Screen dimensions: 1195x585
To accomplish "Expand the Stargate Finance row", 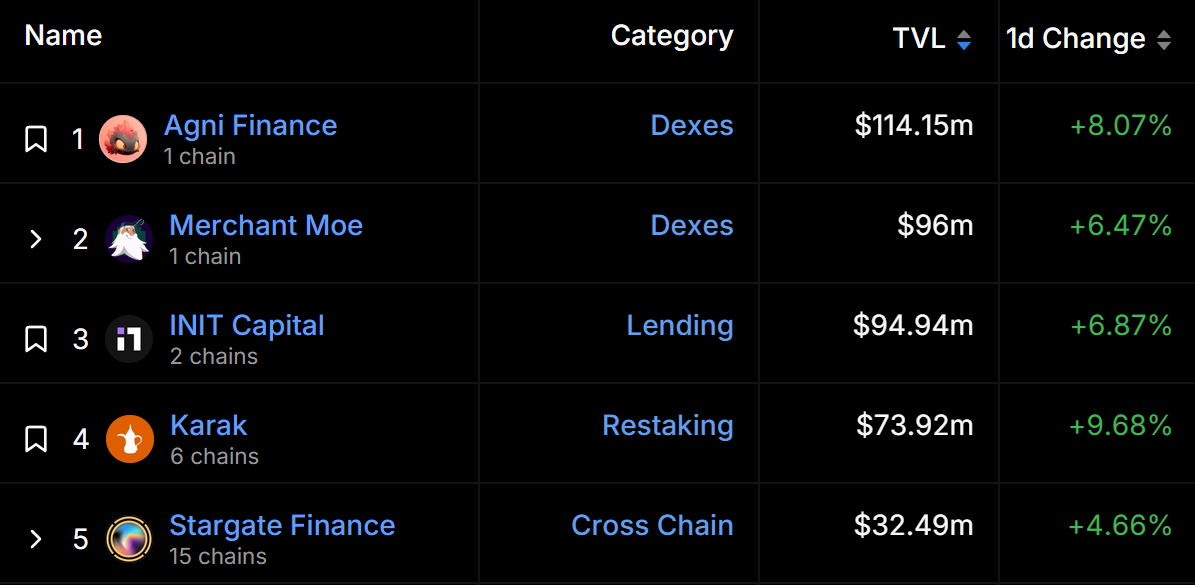I will click(x=35, y=539).
